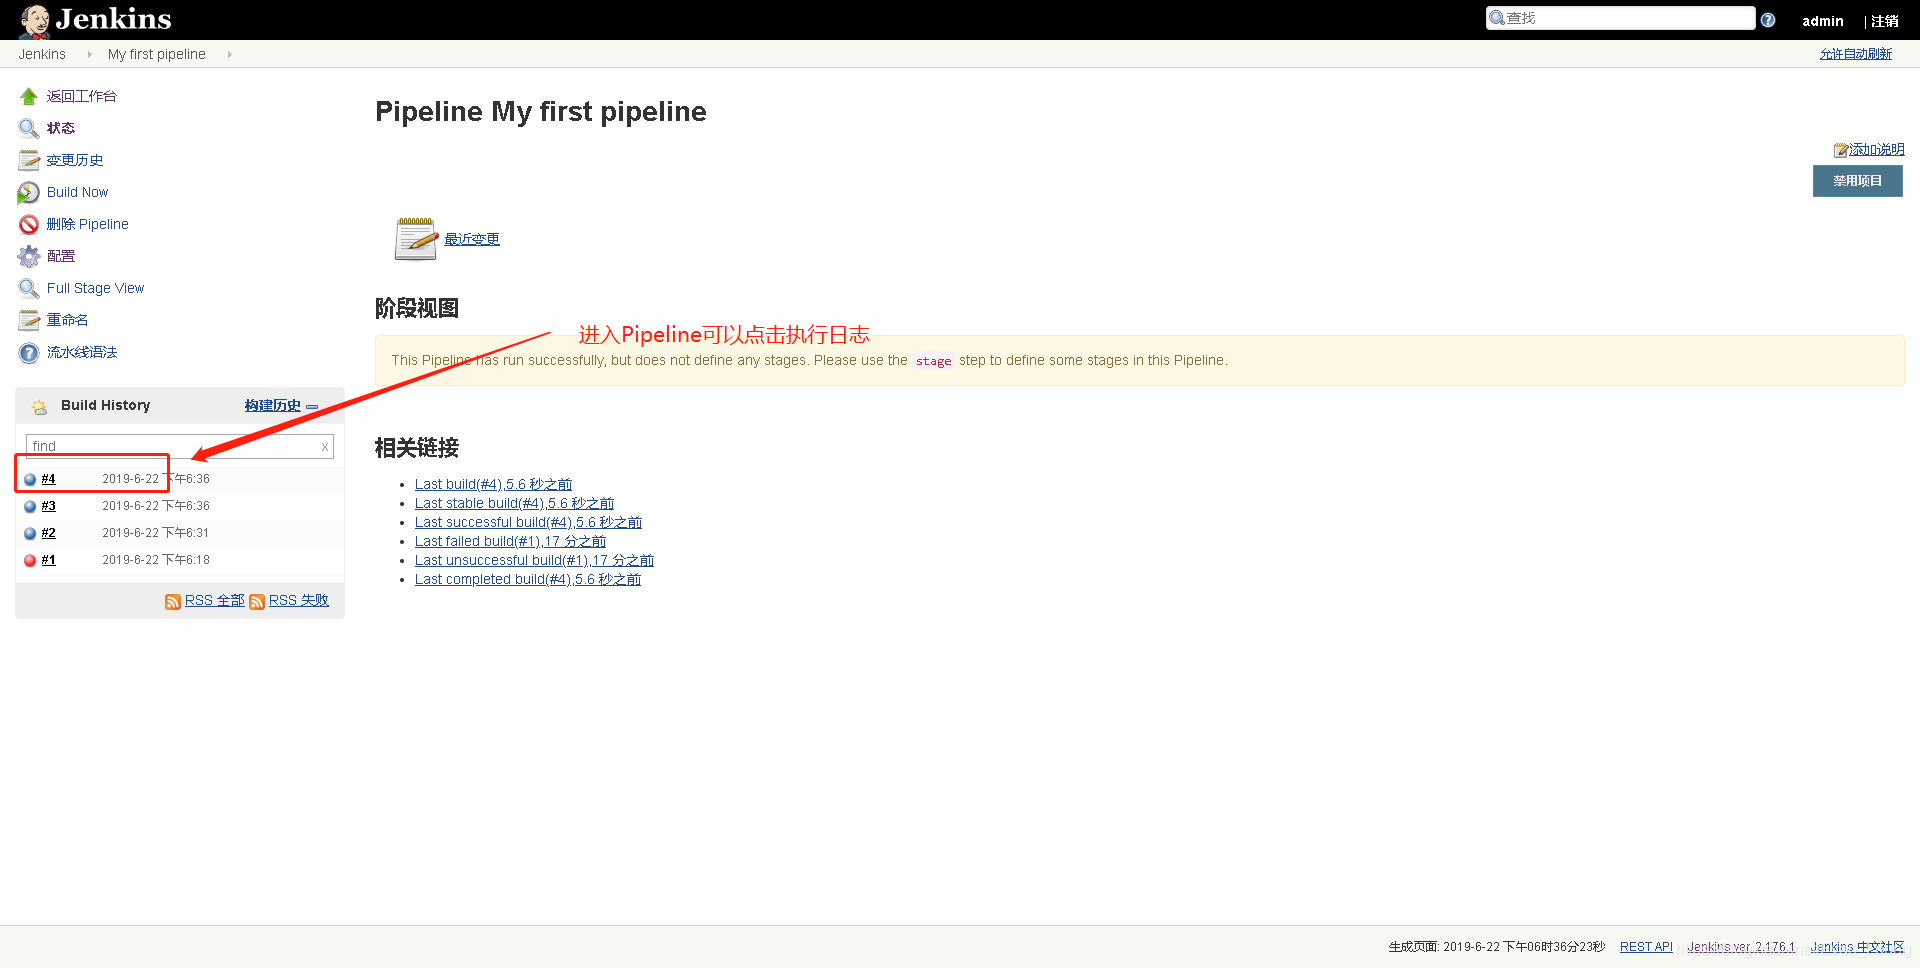The height and width of the screenshot is (968, 1920).
Task: Click the 禁用项目 button
Action: pyautogui.click(x=1857, y=181)
